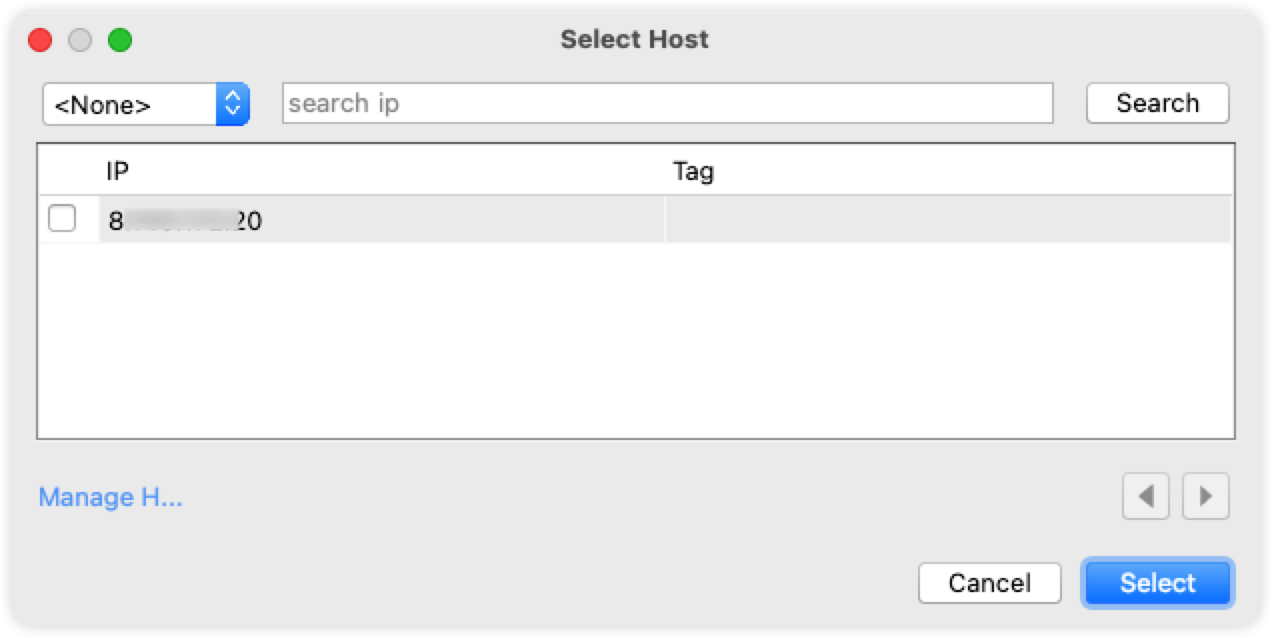Click the blank area below the host list
Image resolution: width=1272 pixels, height=638 pixels.
click(635, 340)
